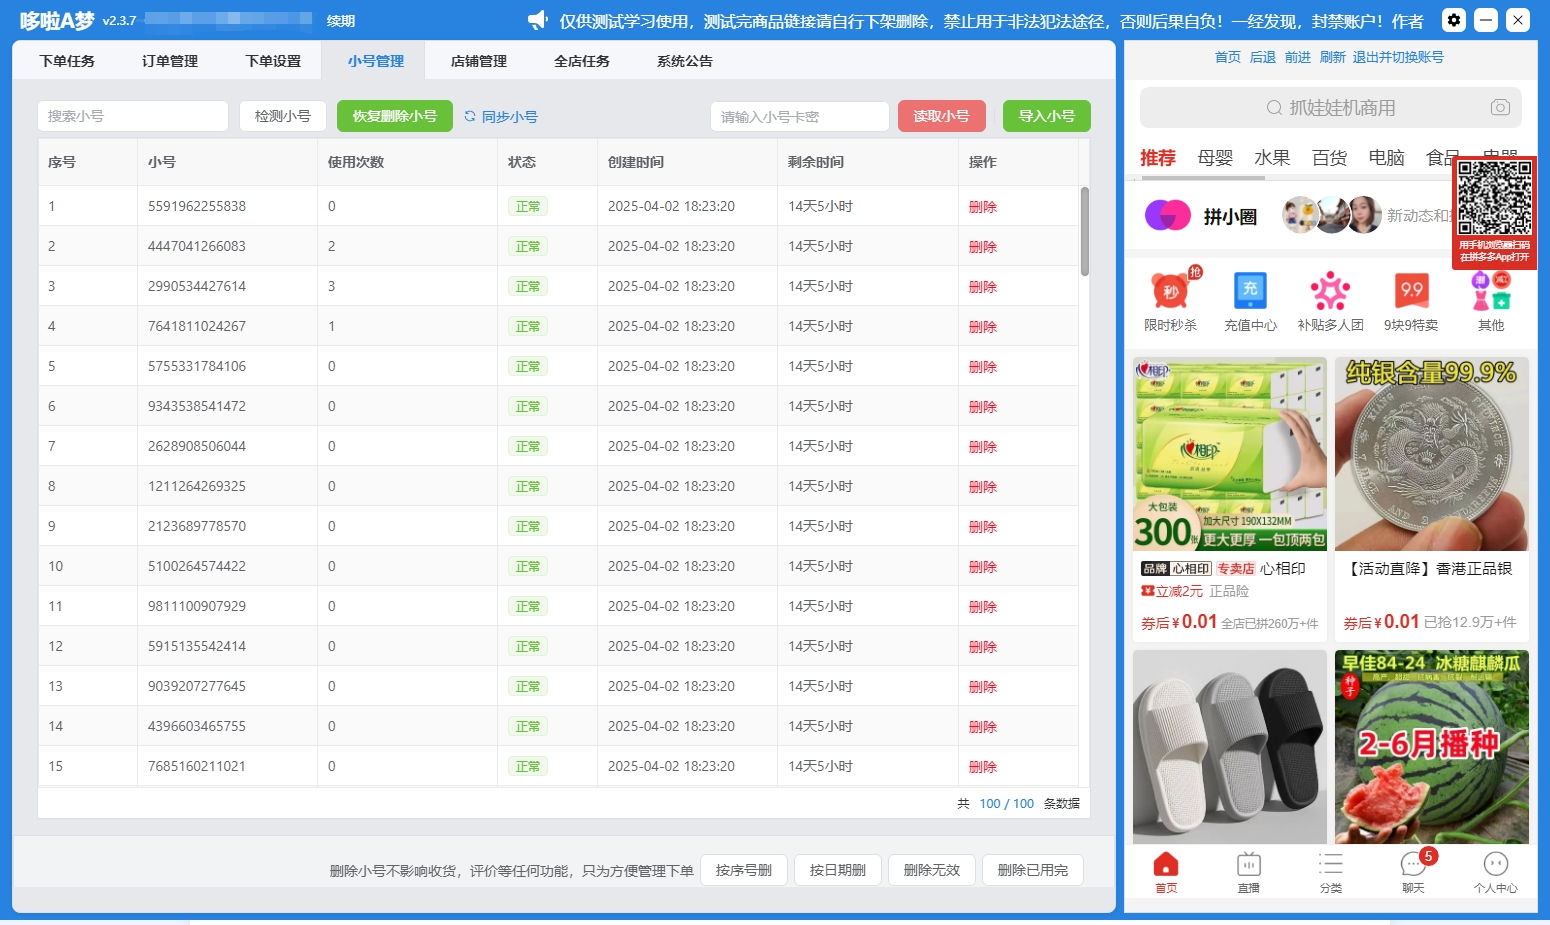This screenshot has height=925, width=1550.
Task: Select 母婴 category tab
Action: [1215, 158]
